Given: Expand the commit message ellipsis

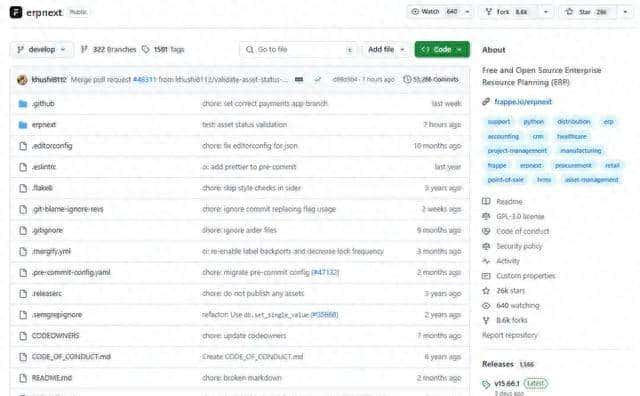Looking at the screenshot, I should [x=299, y=80].
